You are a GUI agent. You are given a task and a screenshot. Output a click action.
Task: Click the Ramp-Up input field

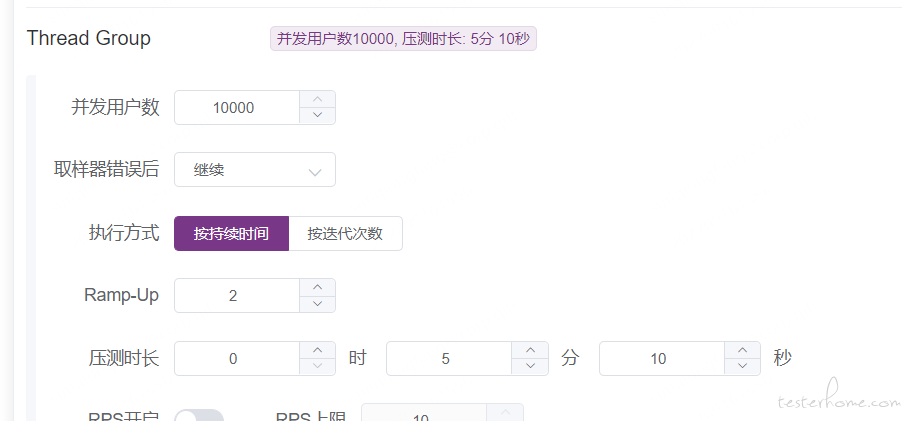(237, 296)
